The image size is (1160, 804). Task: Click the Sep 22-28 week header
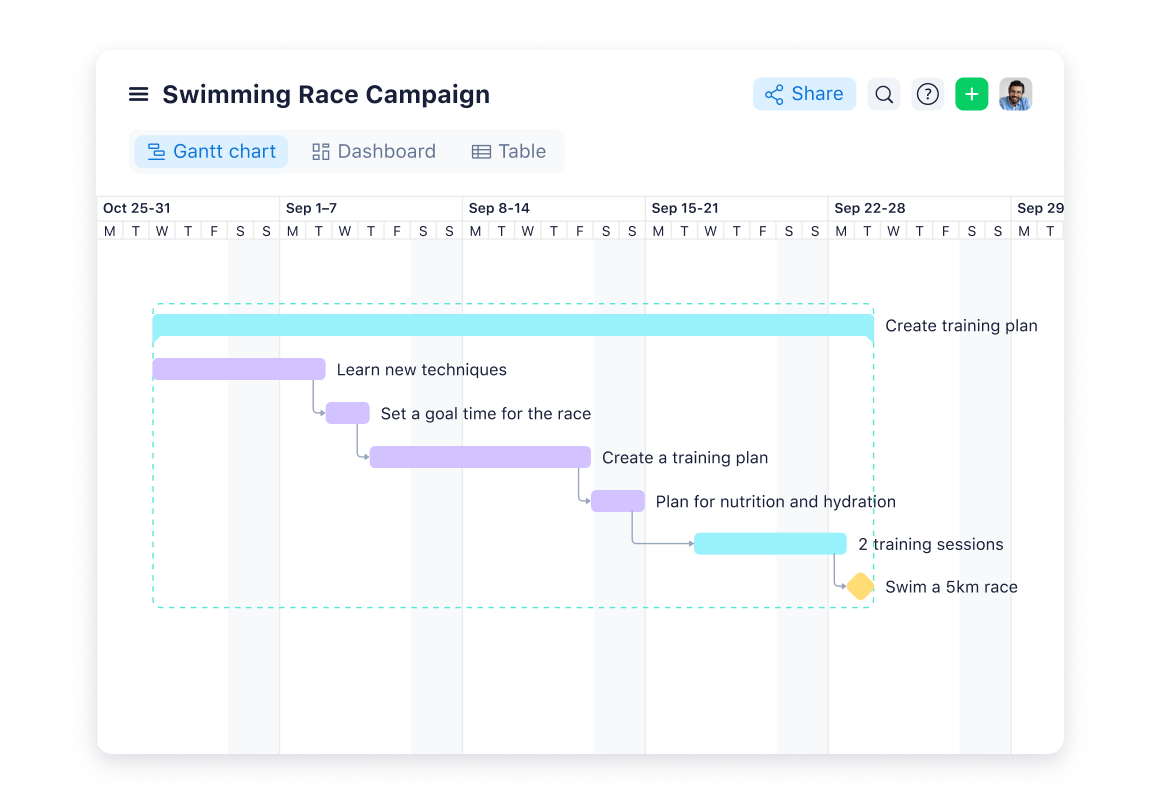click(x=869, y=208)
